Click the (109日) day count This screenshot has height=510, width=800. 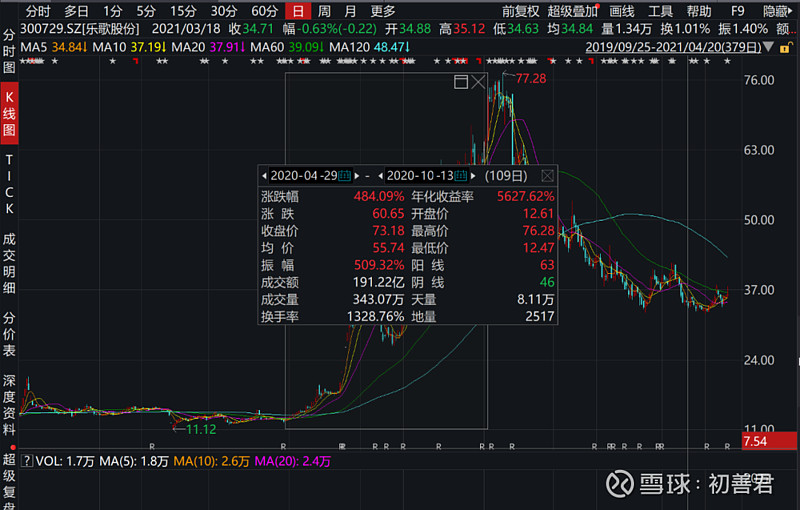[506, 176]
